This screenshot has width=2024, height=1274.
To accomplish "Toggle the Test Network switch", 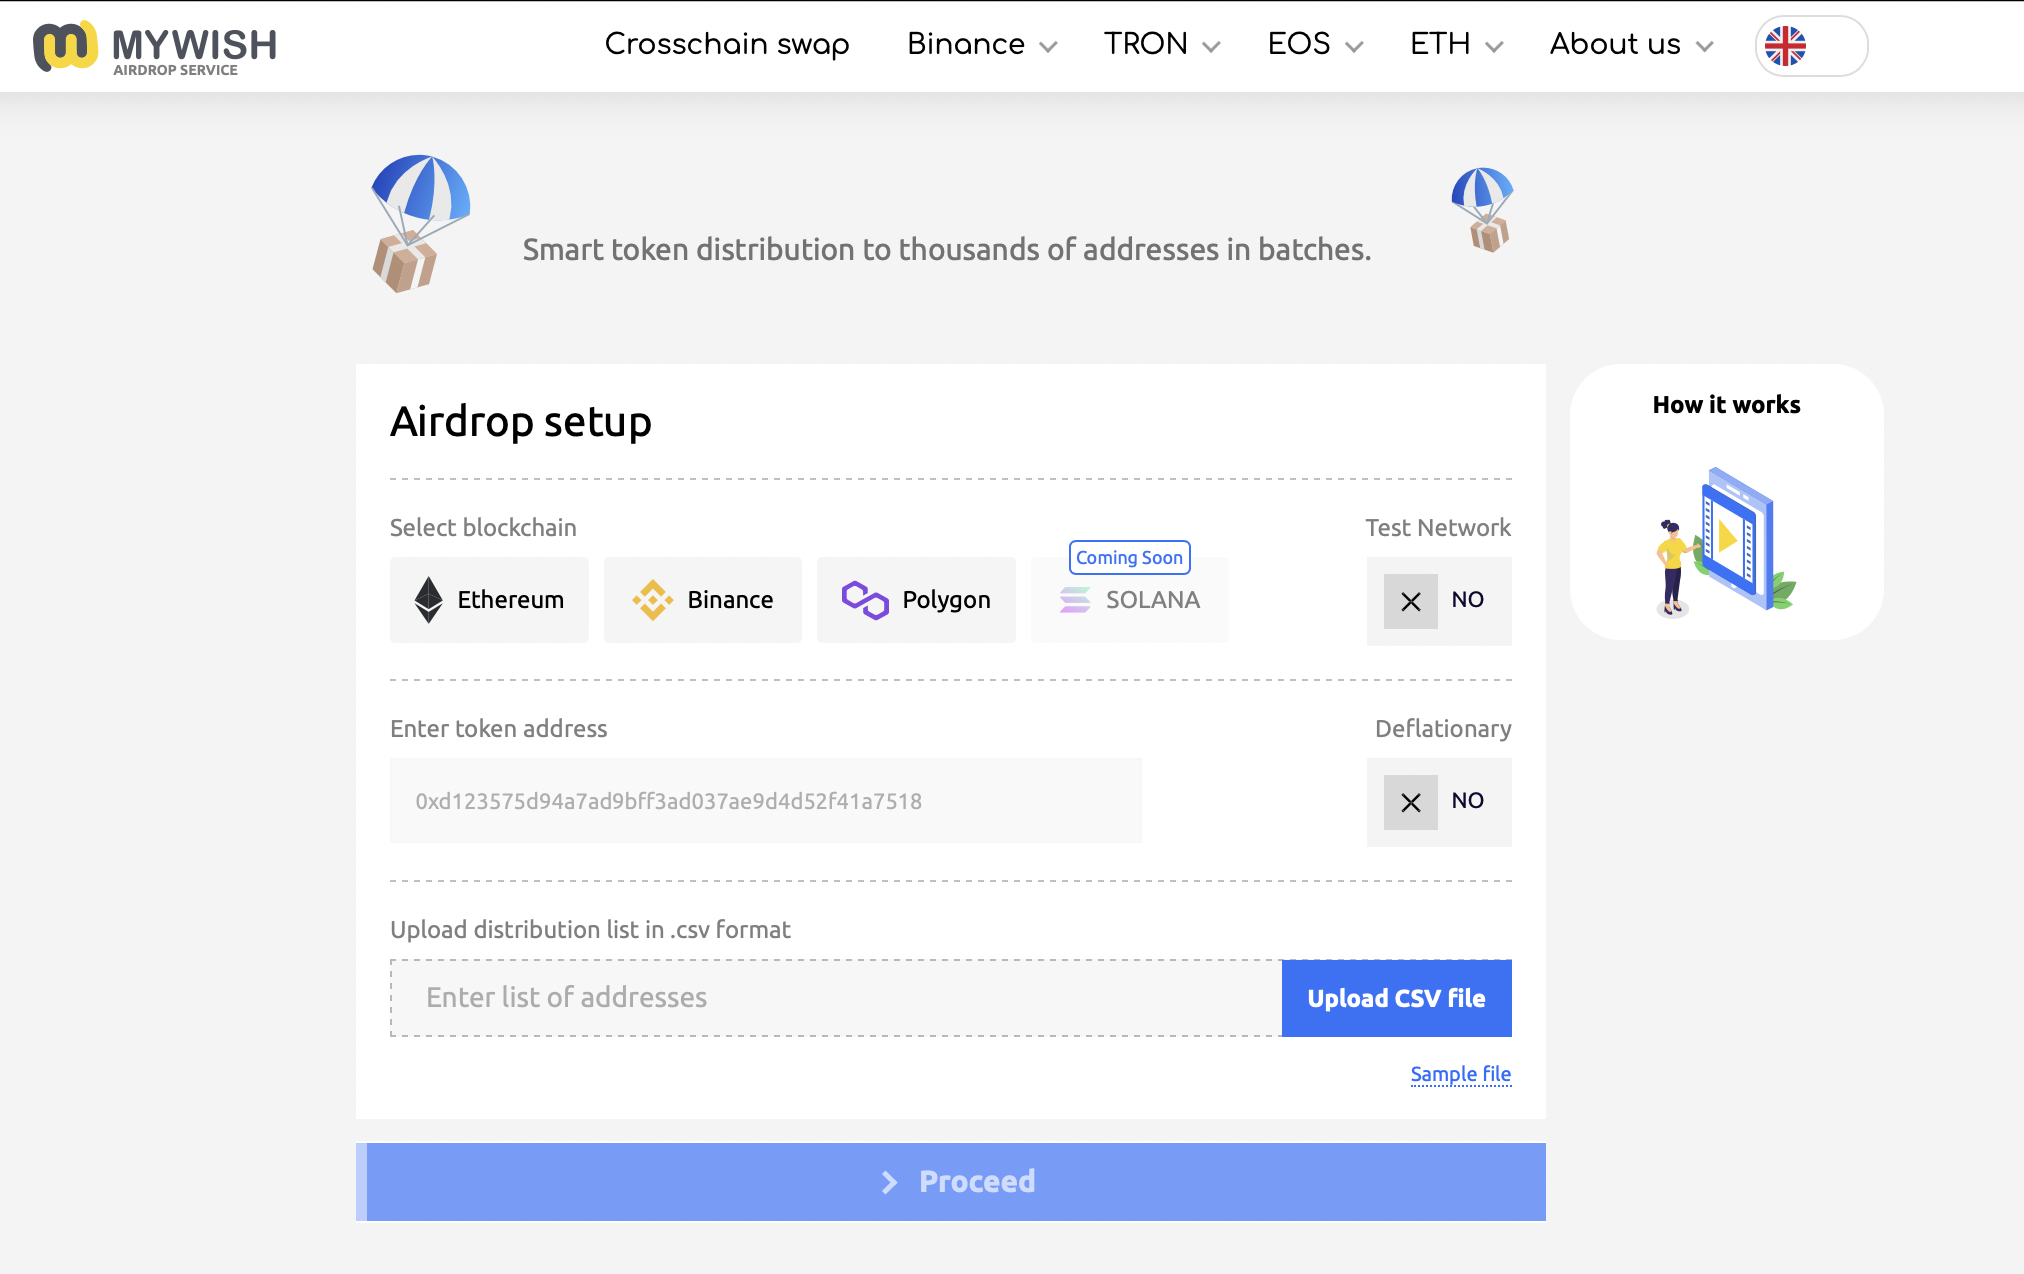I will click(x=1439, y=601).
